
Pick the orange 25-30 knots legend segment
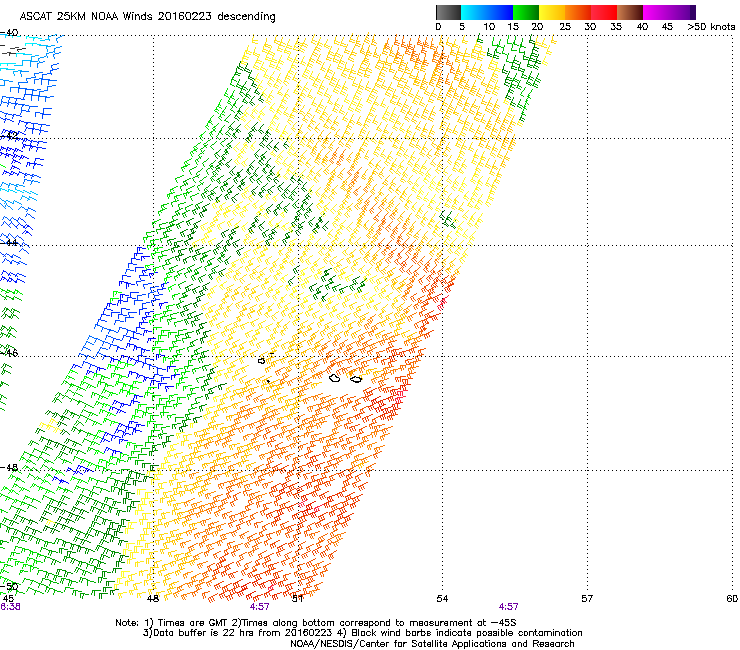[578, 12]
